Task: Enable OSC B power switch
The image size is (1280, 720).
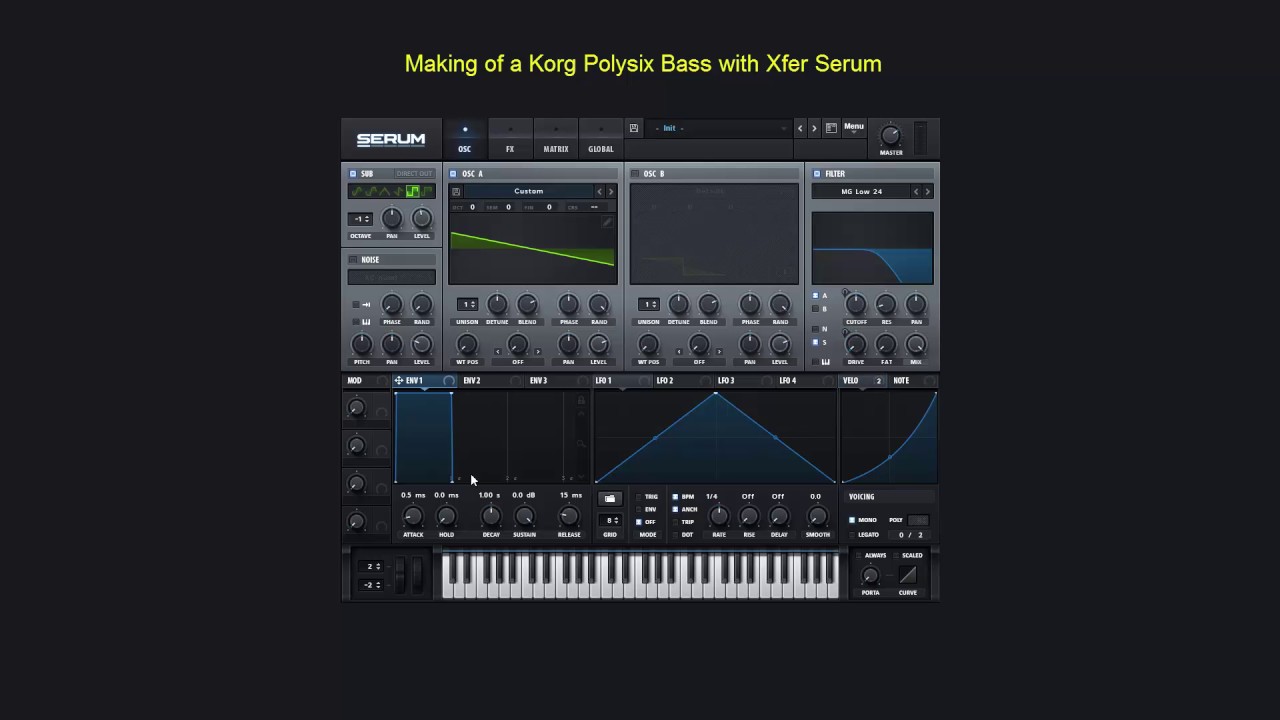Action: tap(635, 173)
